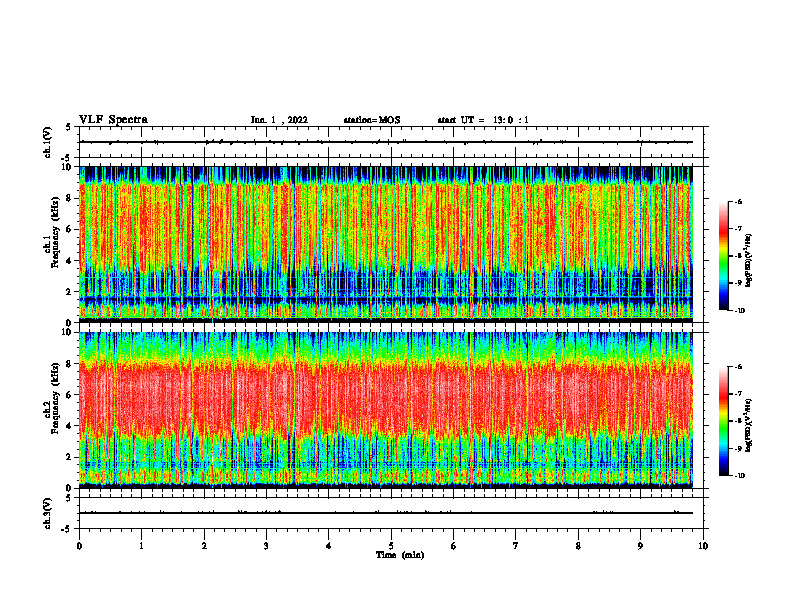Screen dimensions: 792x612
Task: Click the 'Time (min)' x-axis label
Action: pos(400,555)
